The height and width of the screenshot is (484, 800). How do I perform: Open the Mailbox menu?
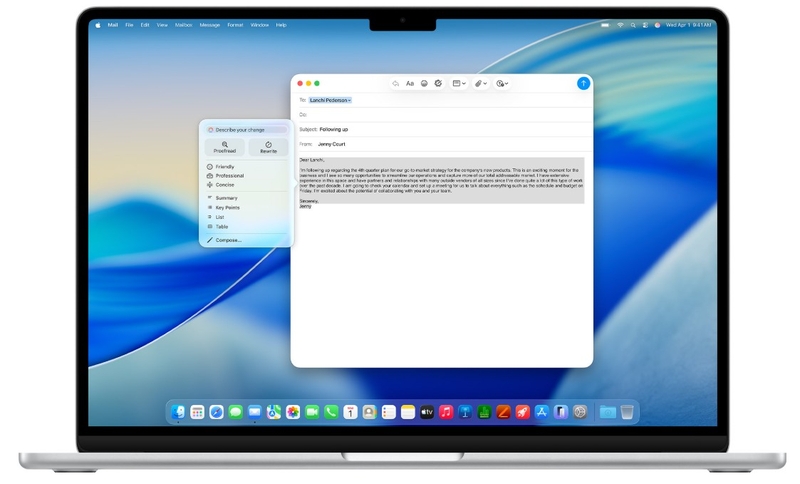coord(183,24)
